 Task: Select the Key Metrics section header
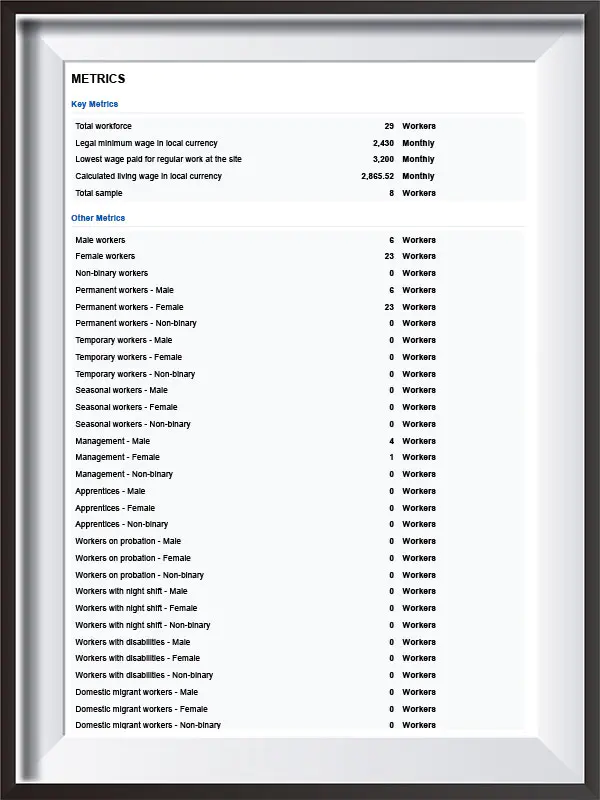[x=94, y=104]
